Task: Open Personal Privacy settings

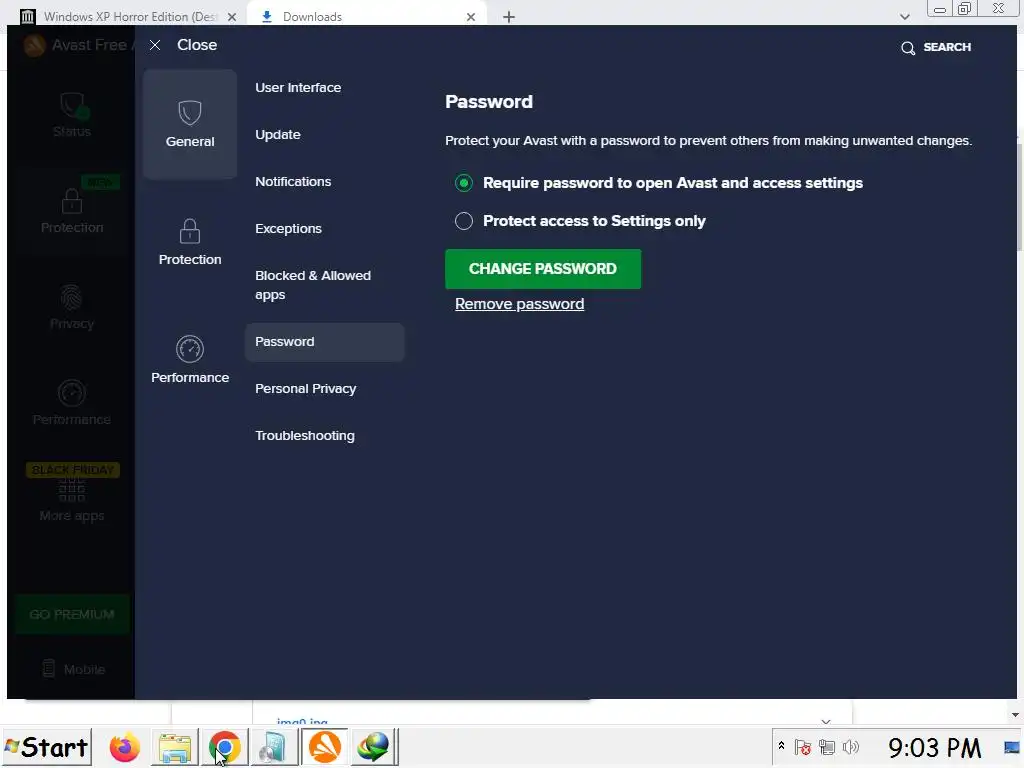Action: [306, 389]
